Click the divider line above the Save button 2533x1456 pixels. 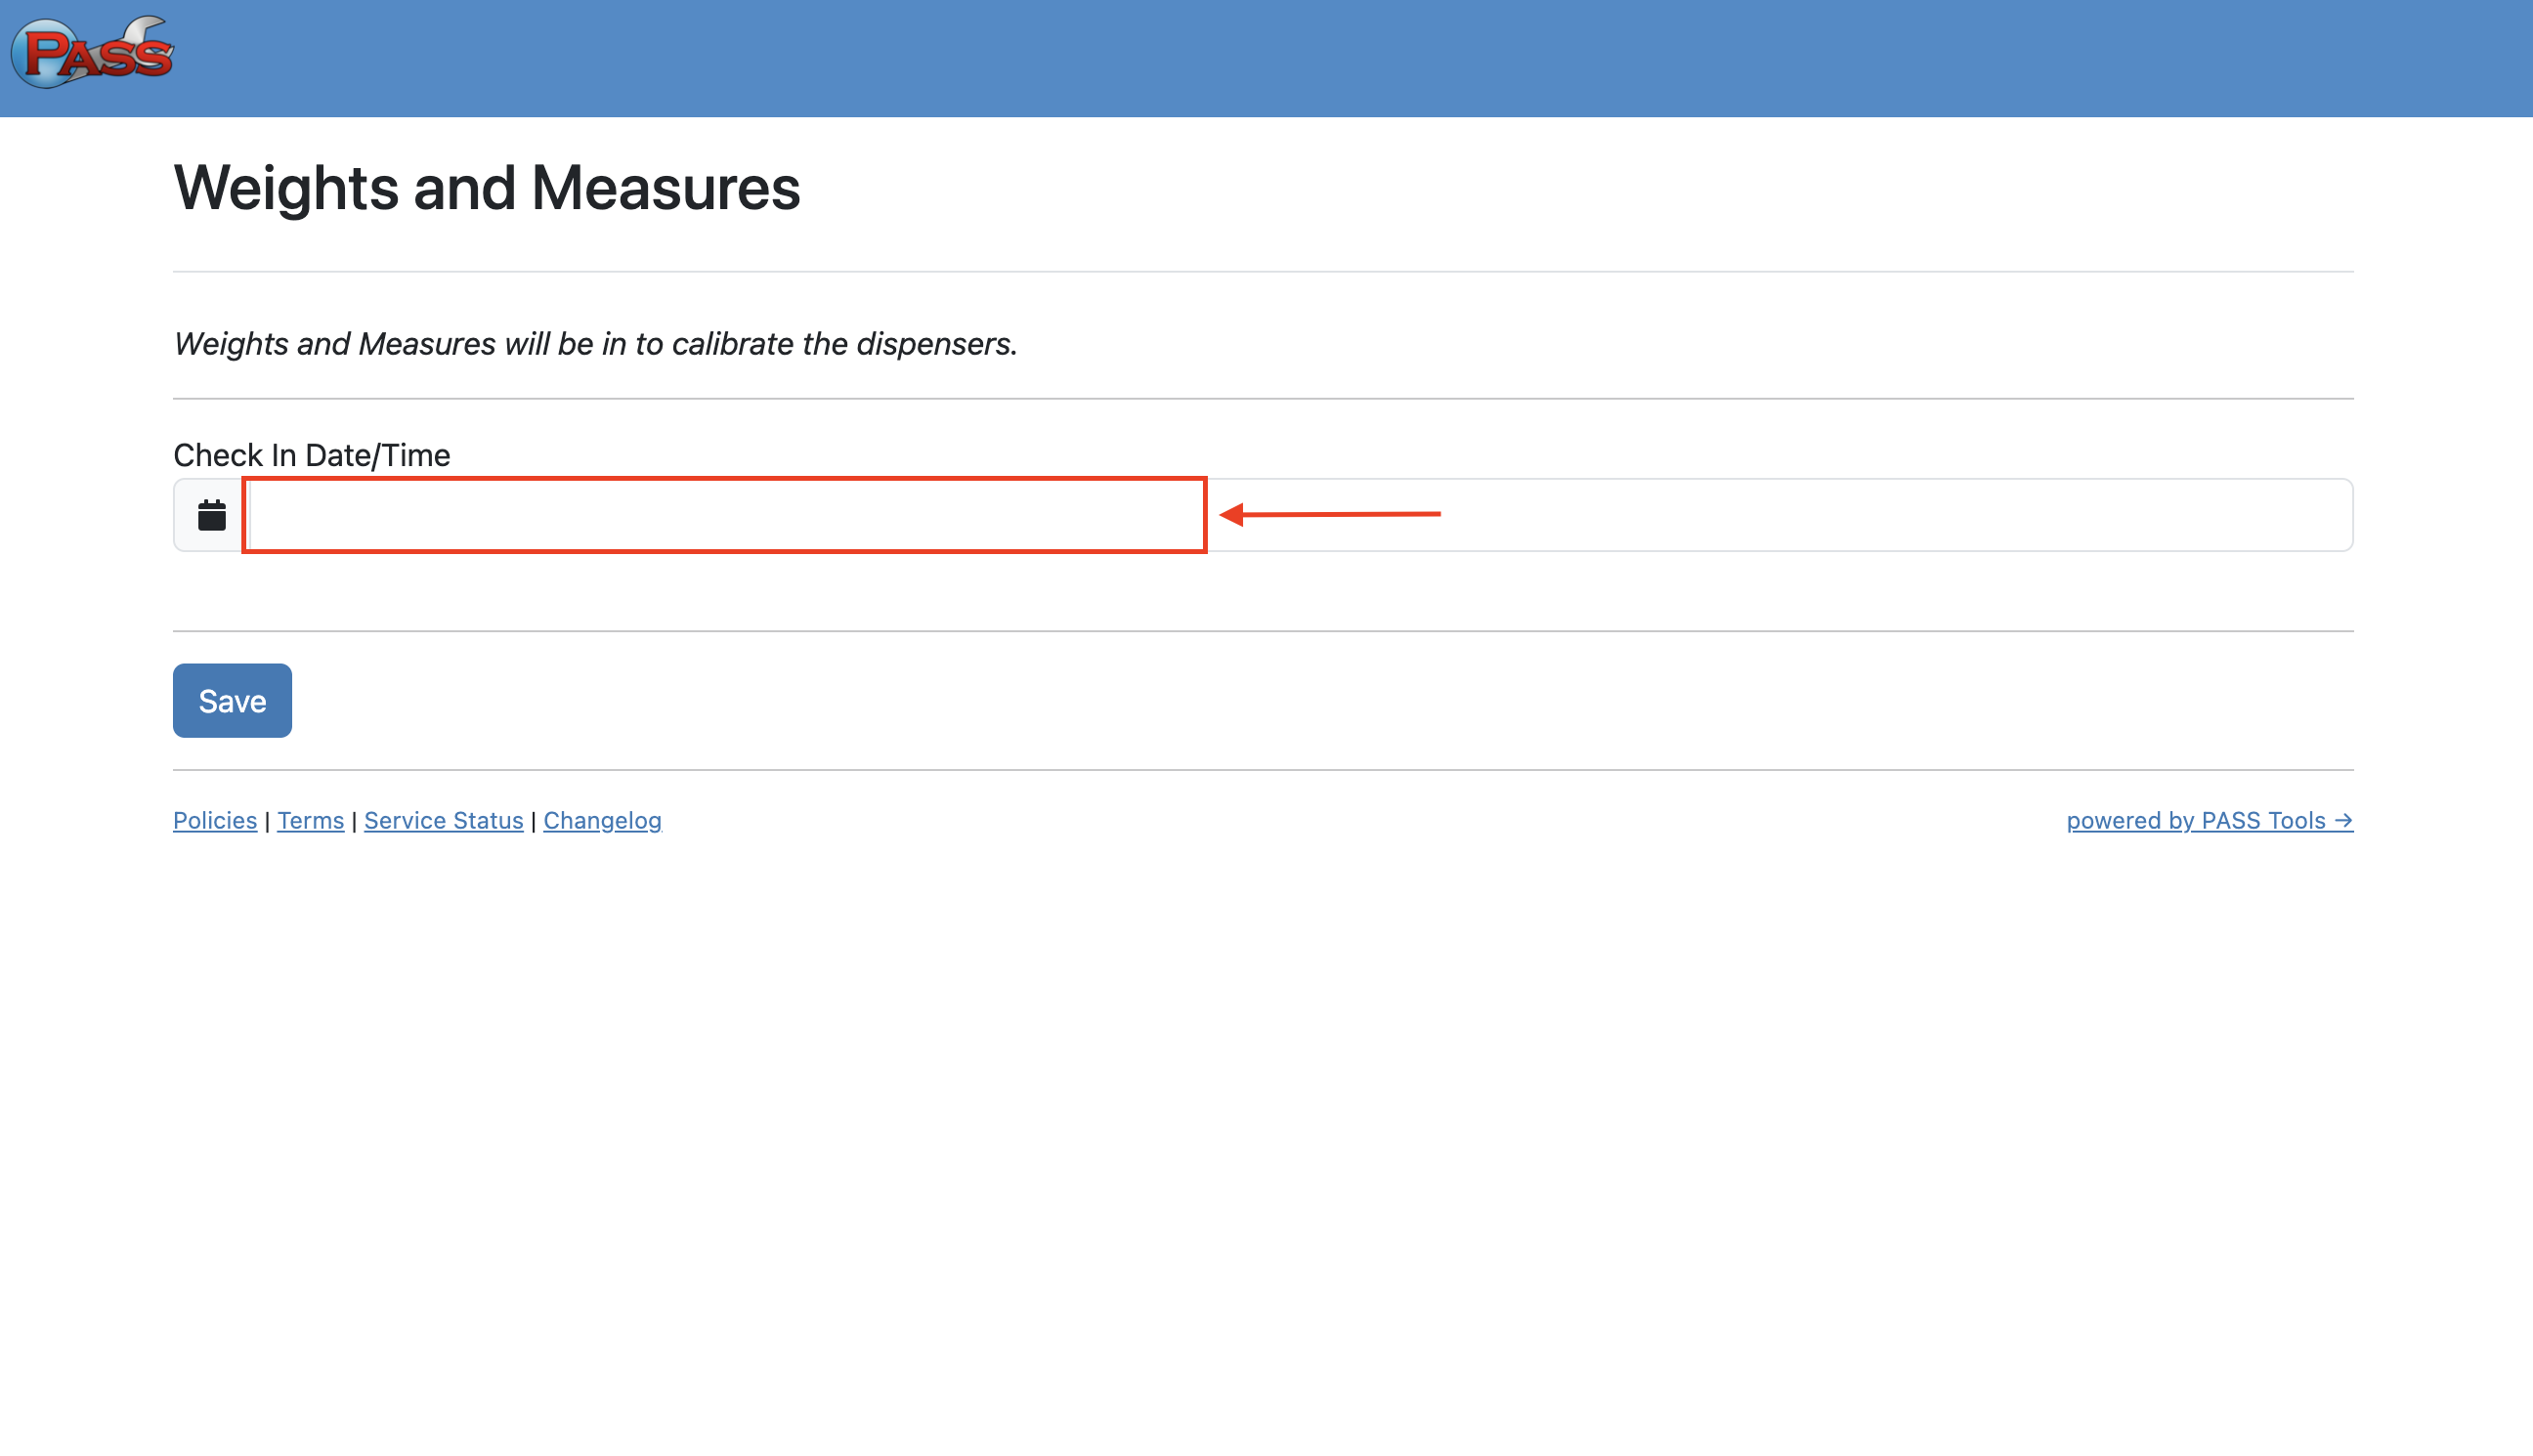[x=1263, y=631]
